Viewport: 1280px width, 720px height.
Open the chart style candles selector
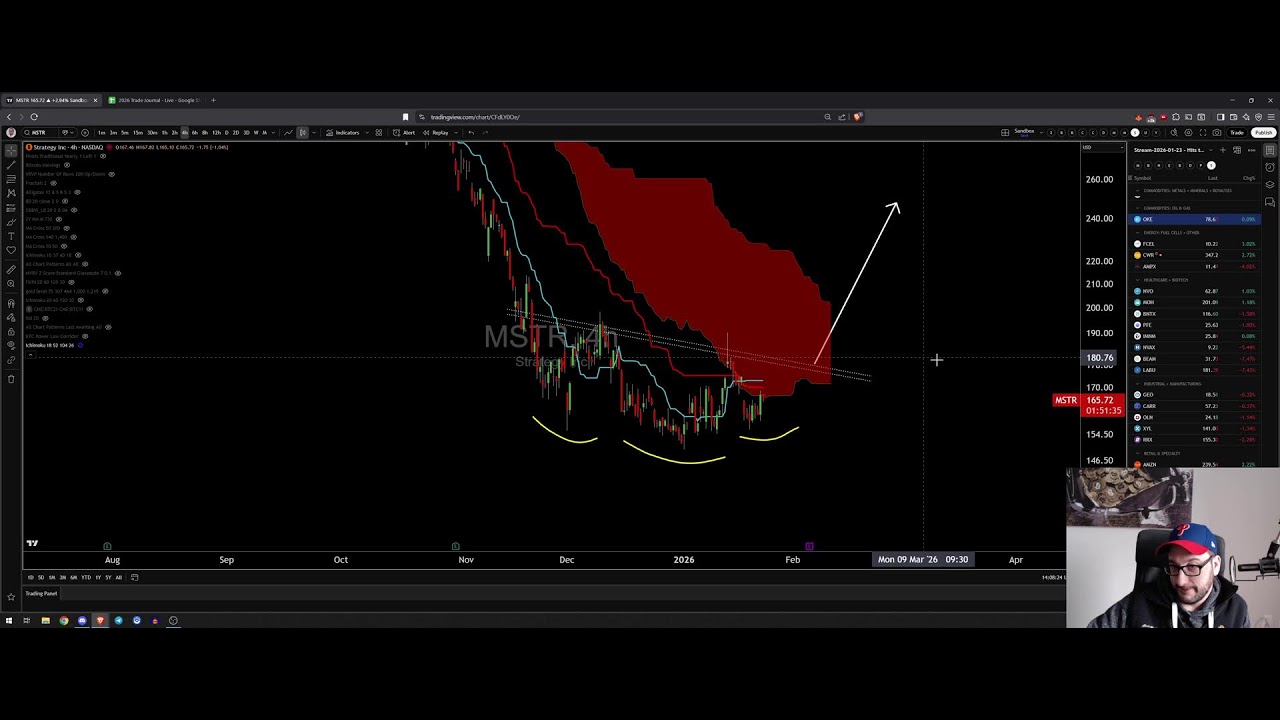302,132
